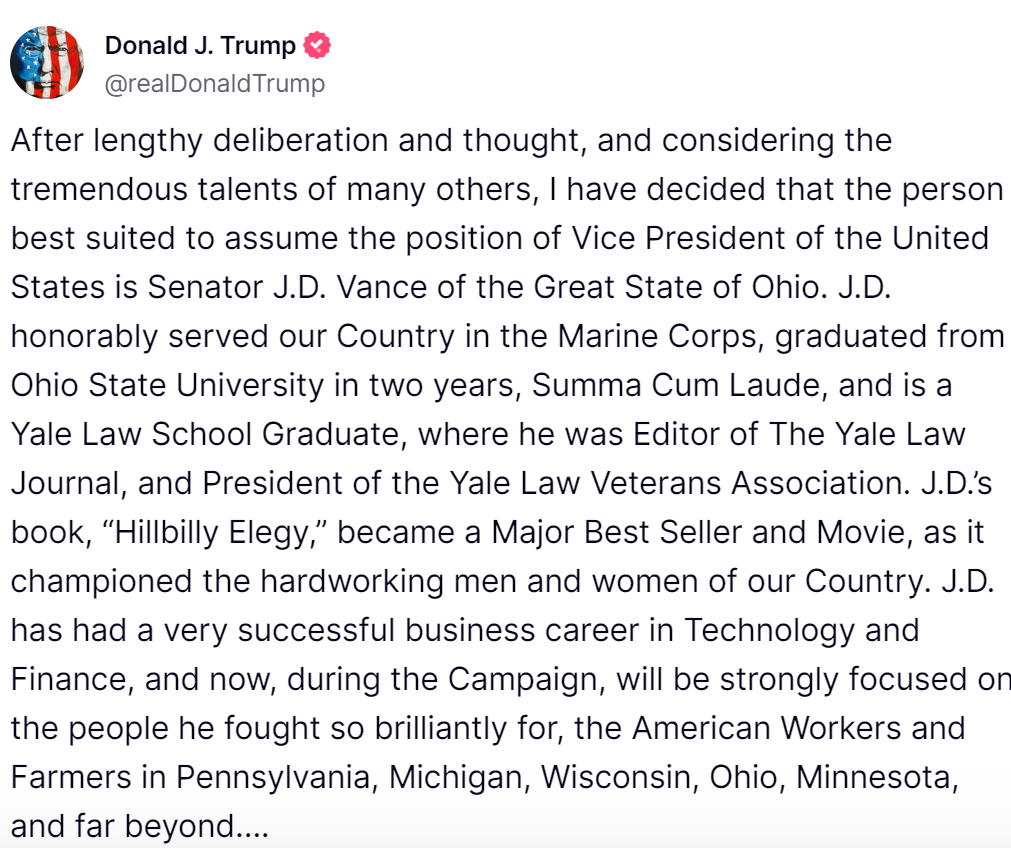Click "Technology" in the post text
Image resolution: width=1011 pixels, height=848 pixels.
[x=769, y=631]
